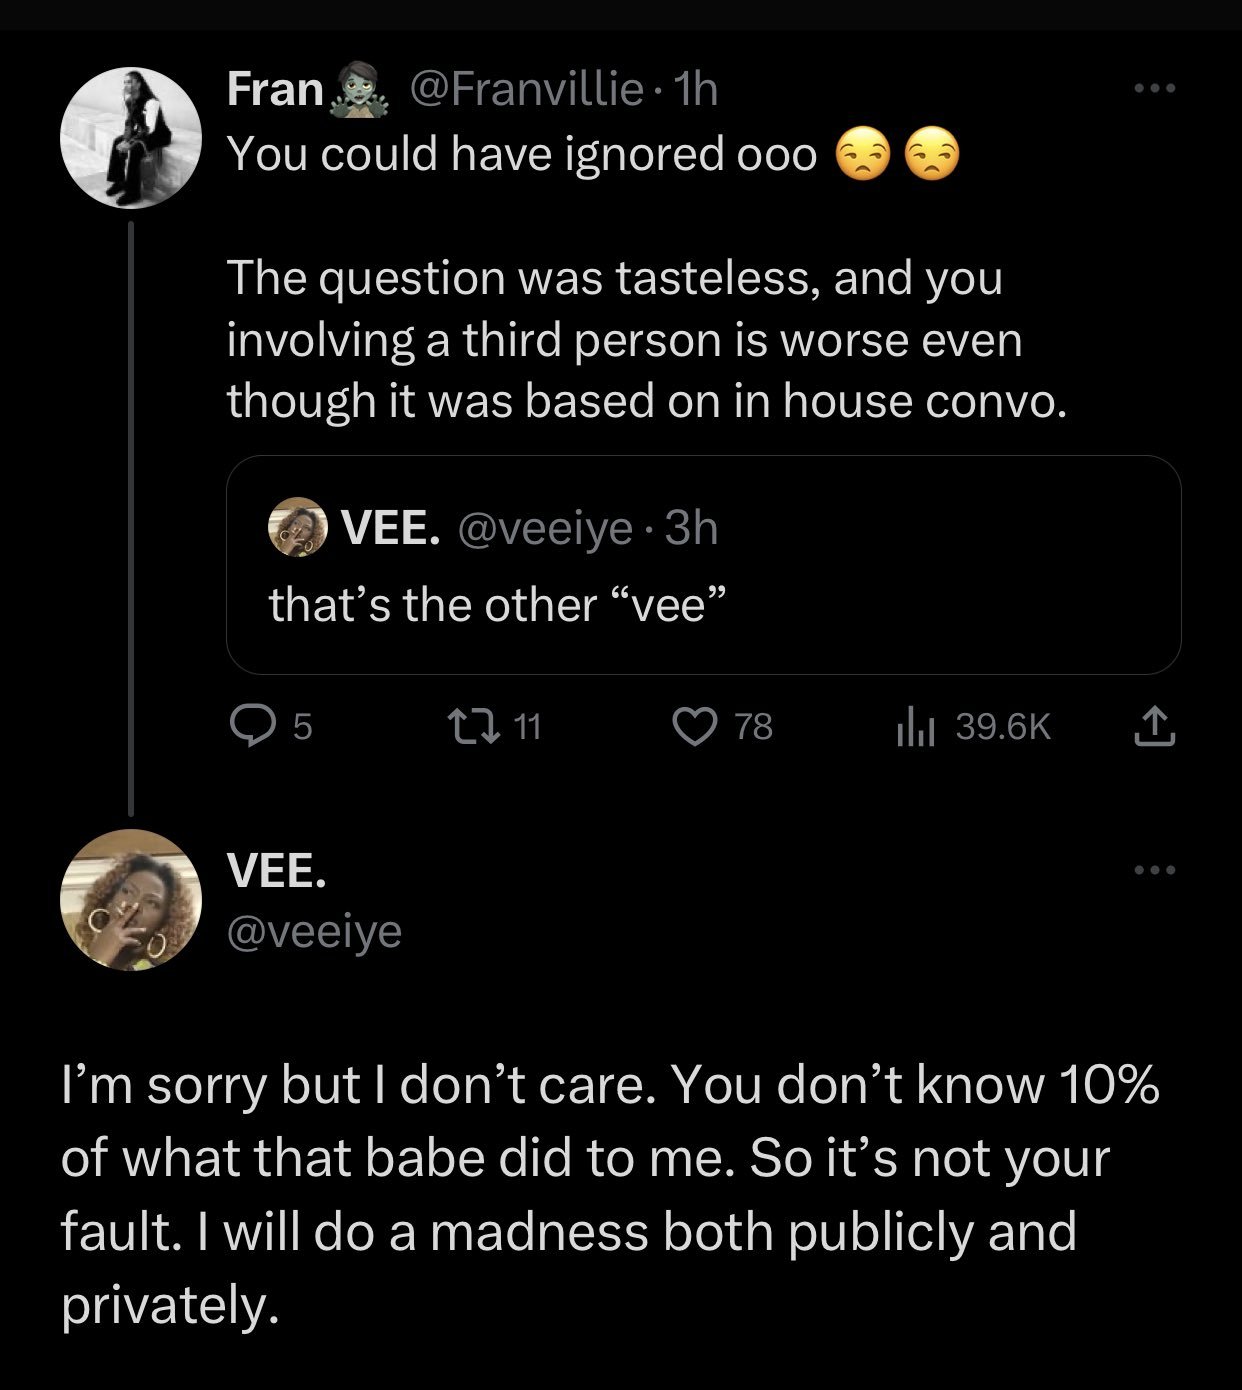Open the three-dot menu on Fran's tweet

pyautogui.click(x=1157, y=90)
